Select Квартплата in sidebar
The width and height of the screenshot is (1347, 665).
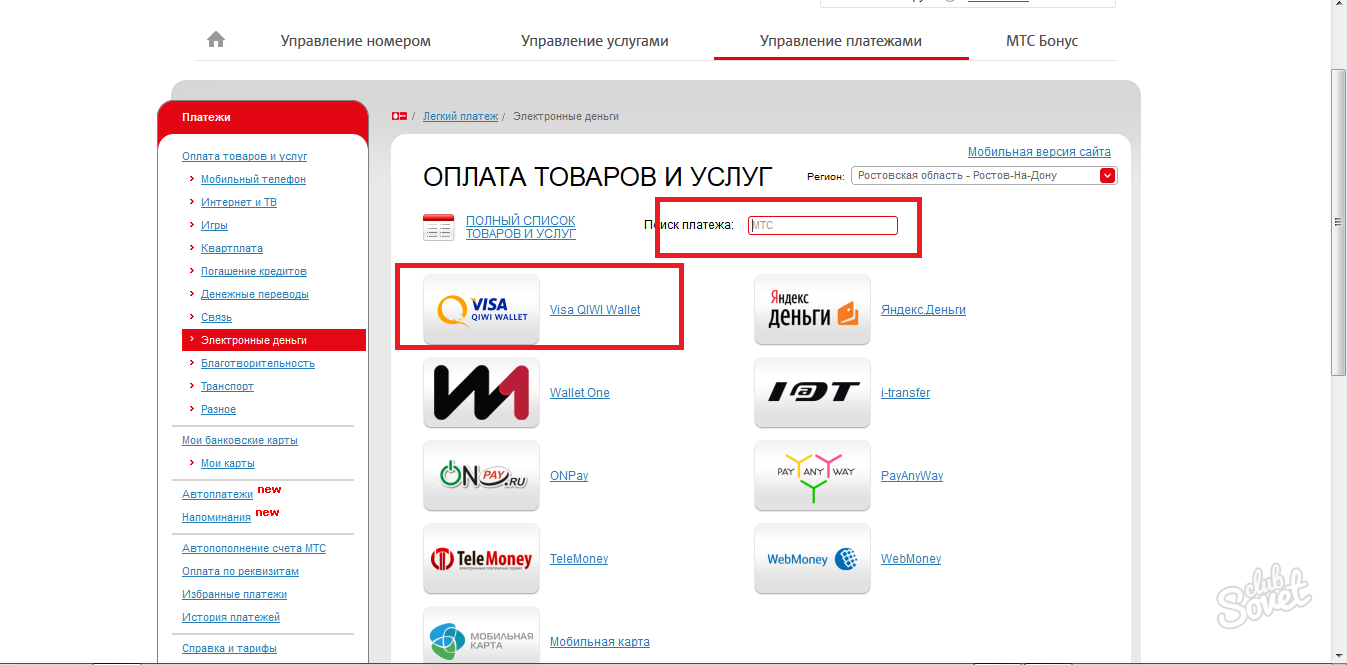[232, 248]
